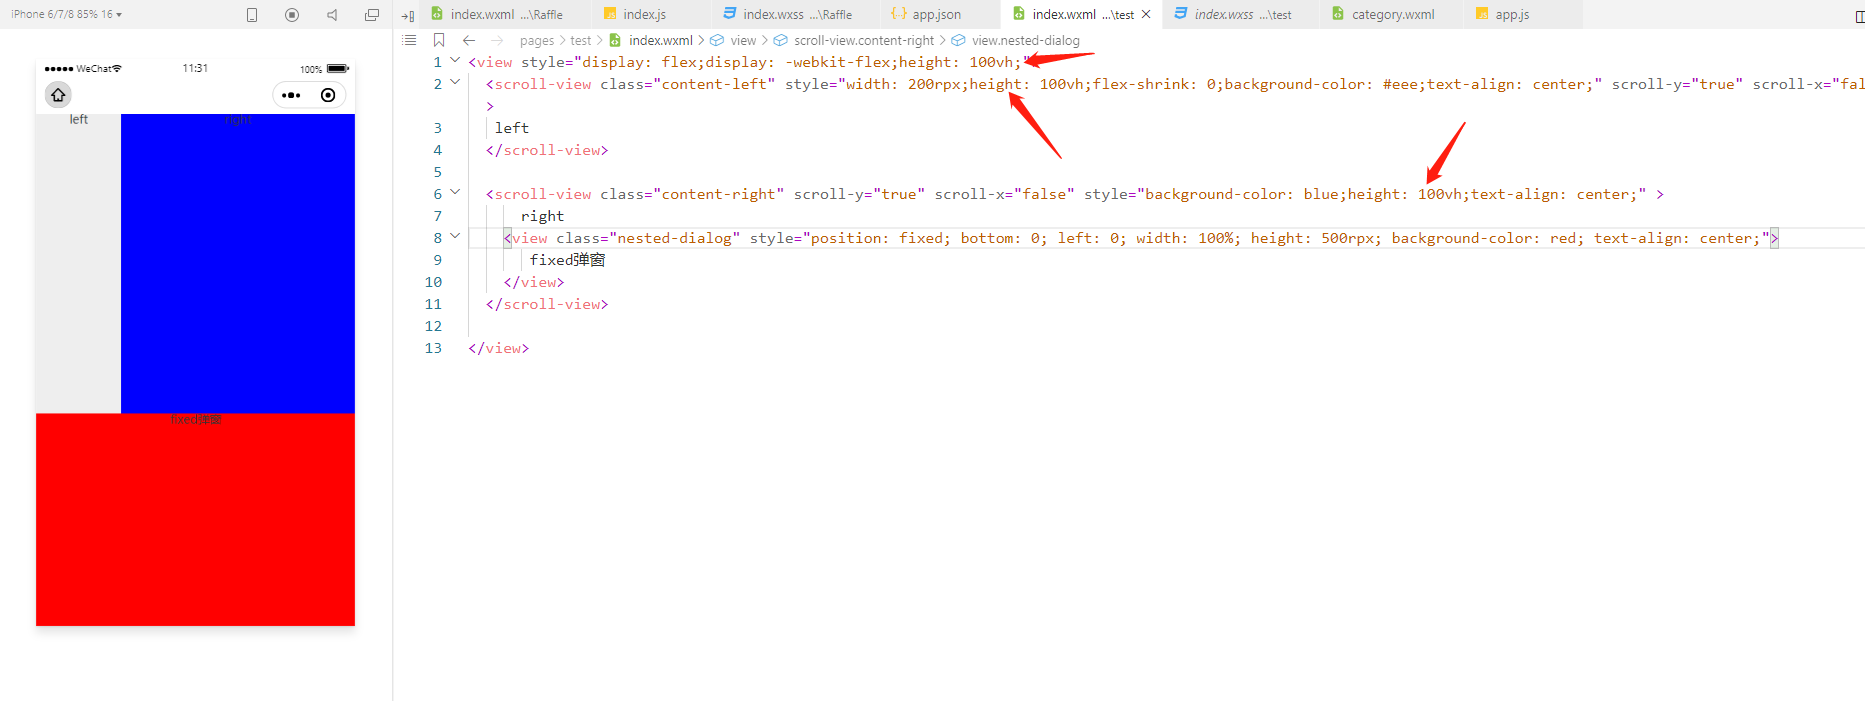Open the iPhone 6/7/8 device dropdown
The height and width of the screenshot is (701, 1865).
[x=66, y=14]
